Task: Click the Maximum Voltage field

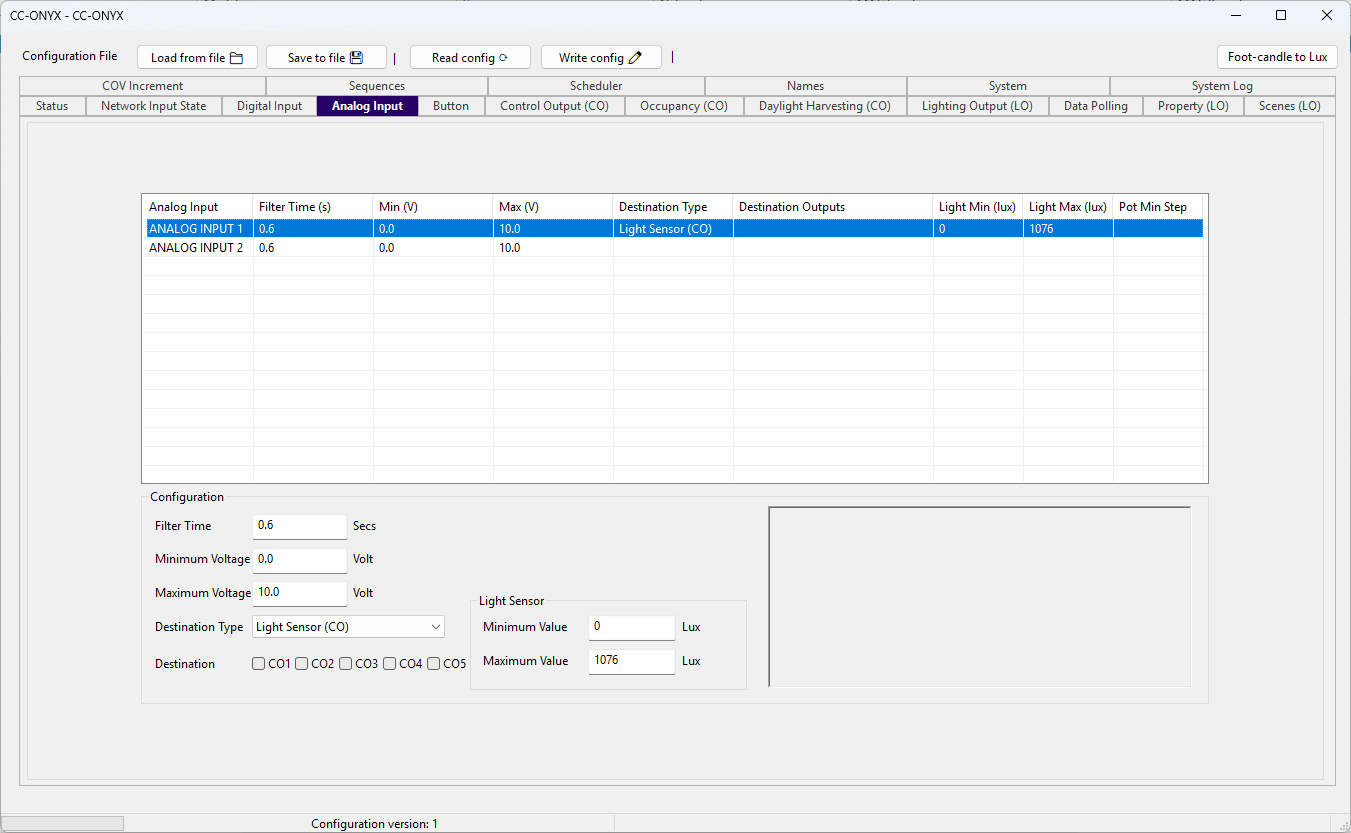Action: pyautogui.click(x=300, y=593)
